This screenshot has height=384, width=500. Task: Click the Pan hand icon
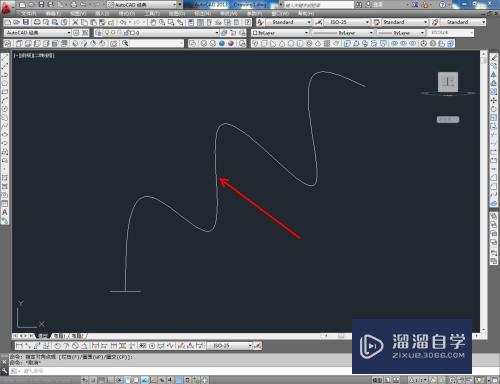(x=153, y=22)
